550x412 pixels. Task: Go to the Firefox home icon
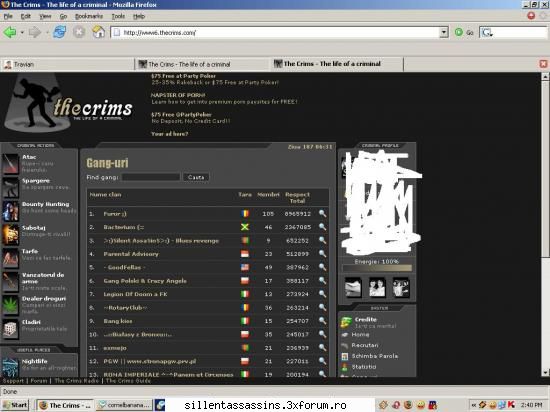(99, 32)
